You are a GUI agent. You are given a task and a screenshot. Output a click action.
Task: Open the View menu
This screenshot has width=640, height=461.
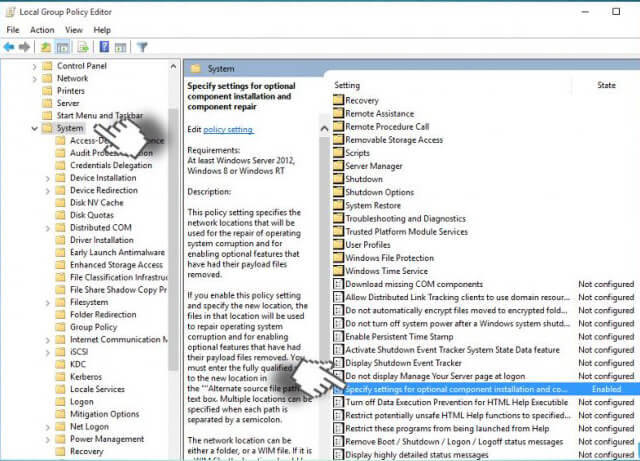[x=75, y=30]
